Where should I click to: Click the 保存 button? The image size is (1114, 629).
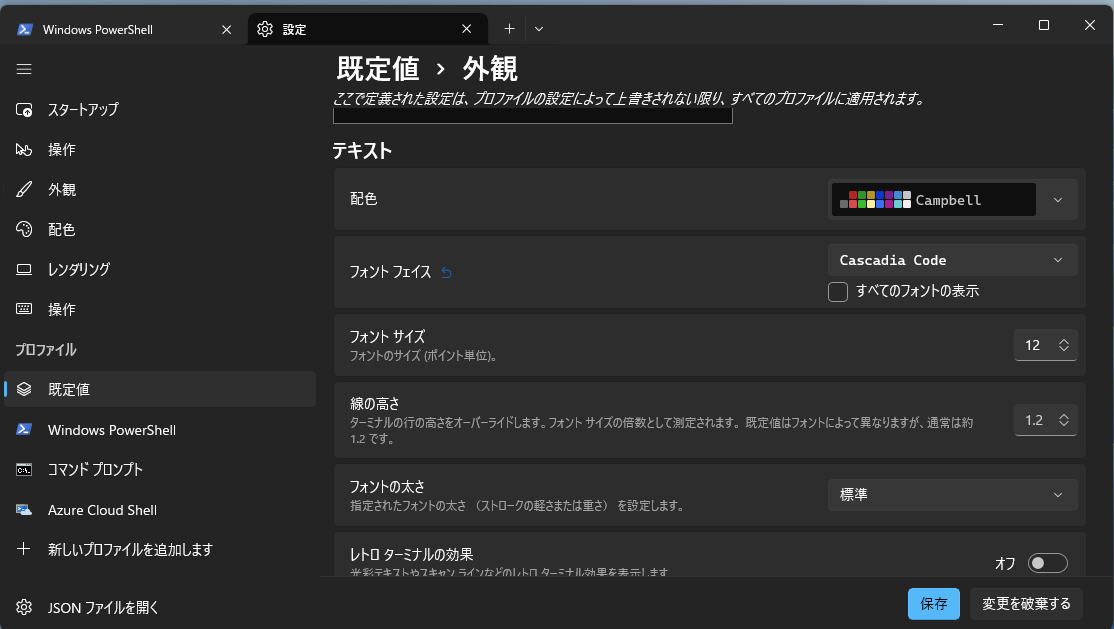pyautogui.click(x=933, y=604)
